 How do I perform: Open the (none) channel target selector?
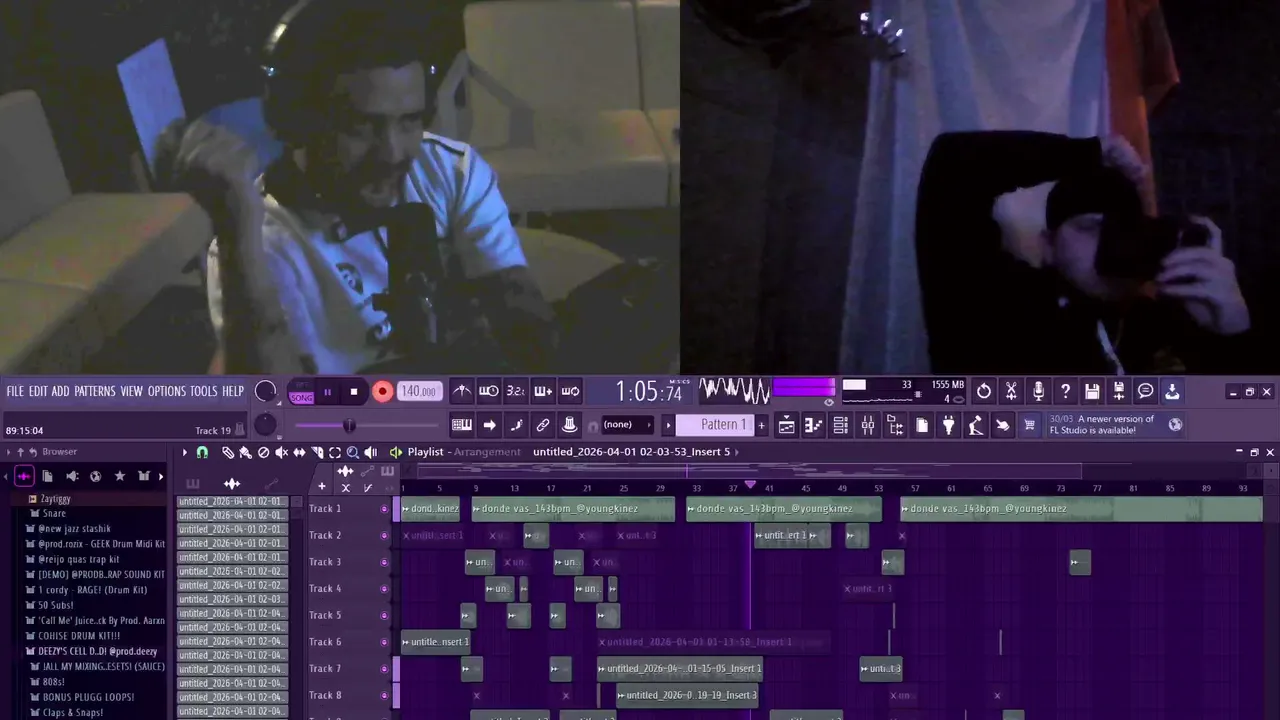[x=625, y=425]
